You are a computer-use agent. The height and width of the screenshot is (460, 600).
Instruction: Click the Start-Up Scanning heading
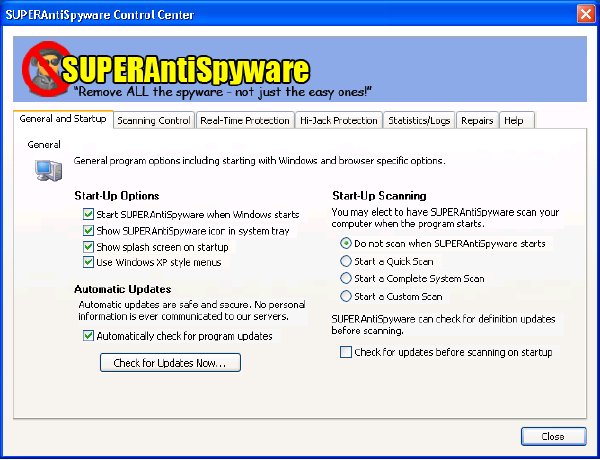(379, 196)
